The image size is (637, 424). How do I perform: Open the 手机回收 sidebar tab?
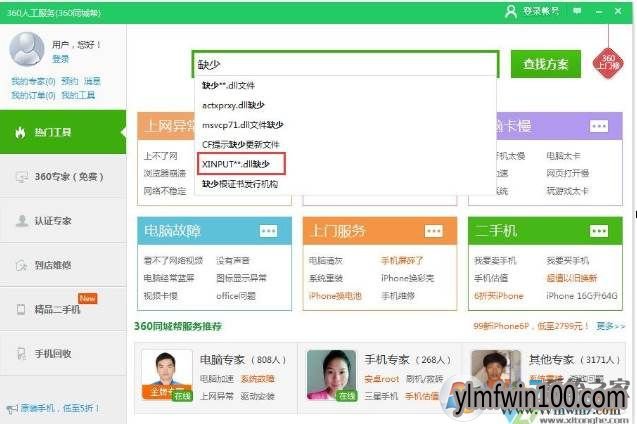click(63, 353)
